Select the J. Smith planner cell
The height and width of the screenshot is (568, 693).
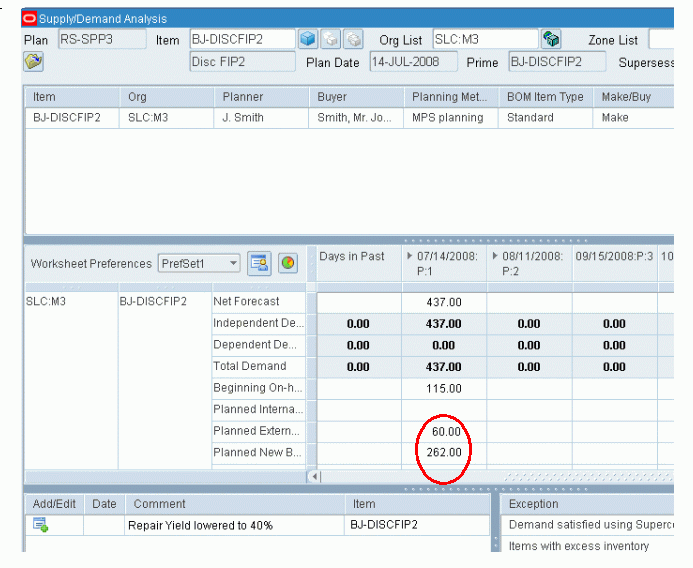[x=262, y=118]
